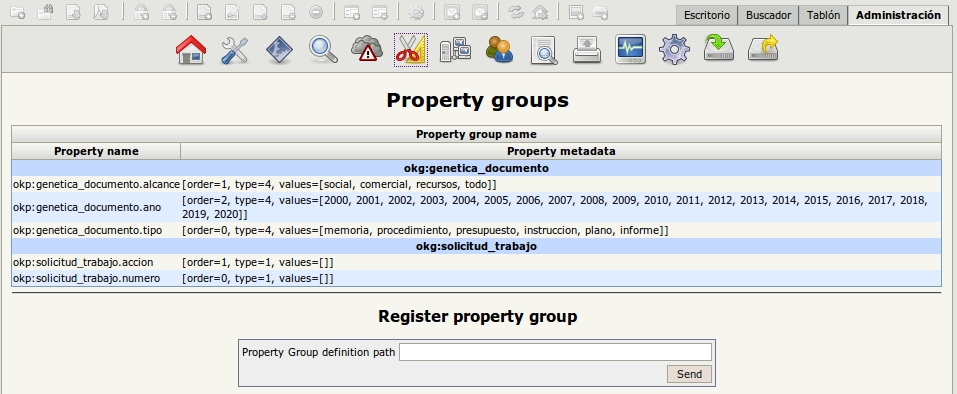Open the gear cog admin icon
Screen dimensions: 957x394
[x=674, y=50]
